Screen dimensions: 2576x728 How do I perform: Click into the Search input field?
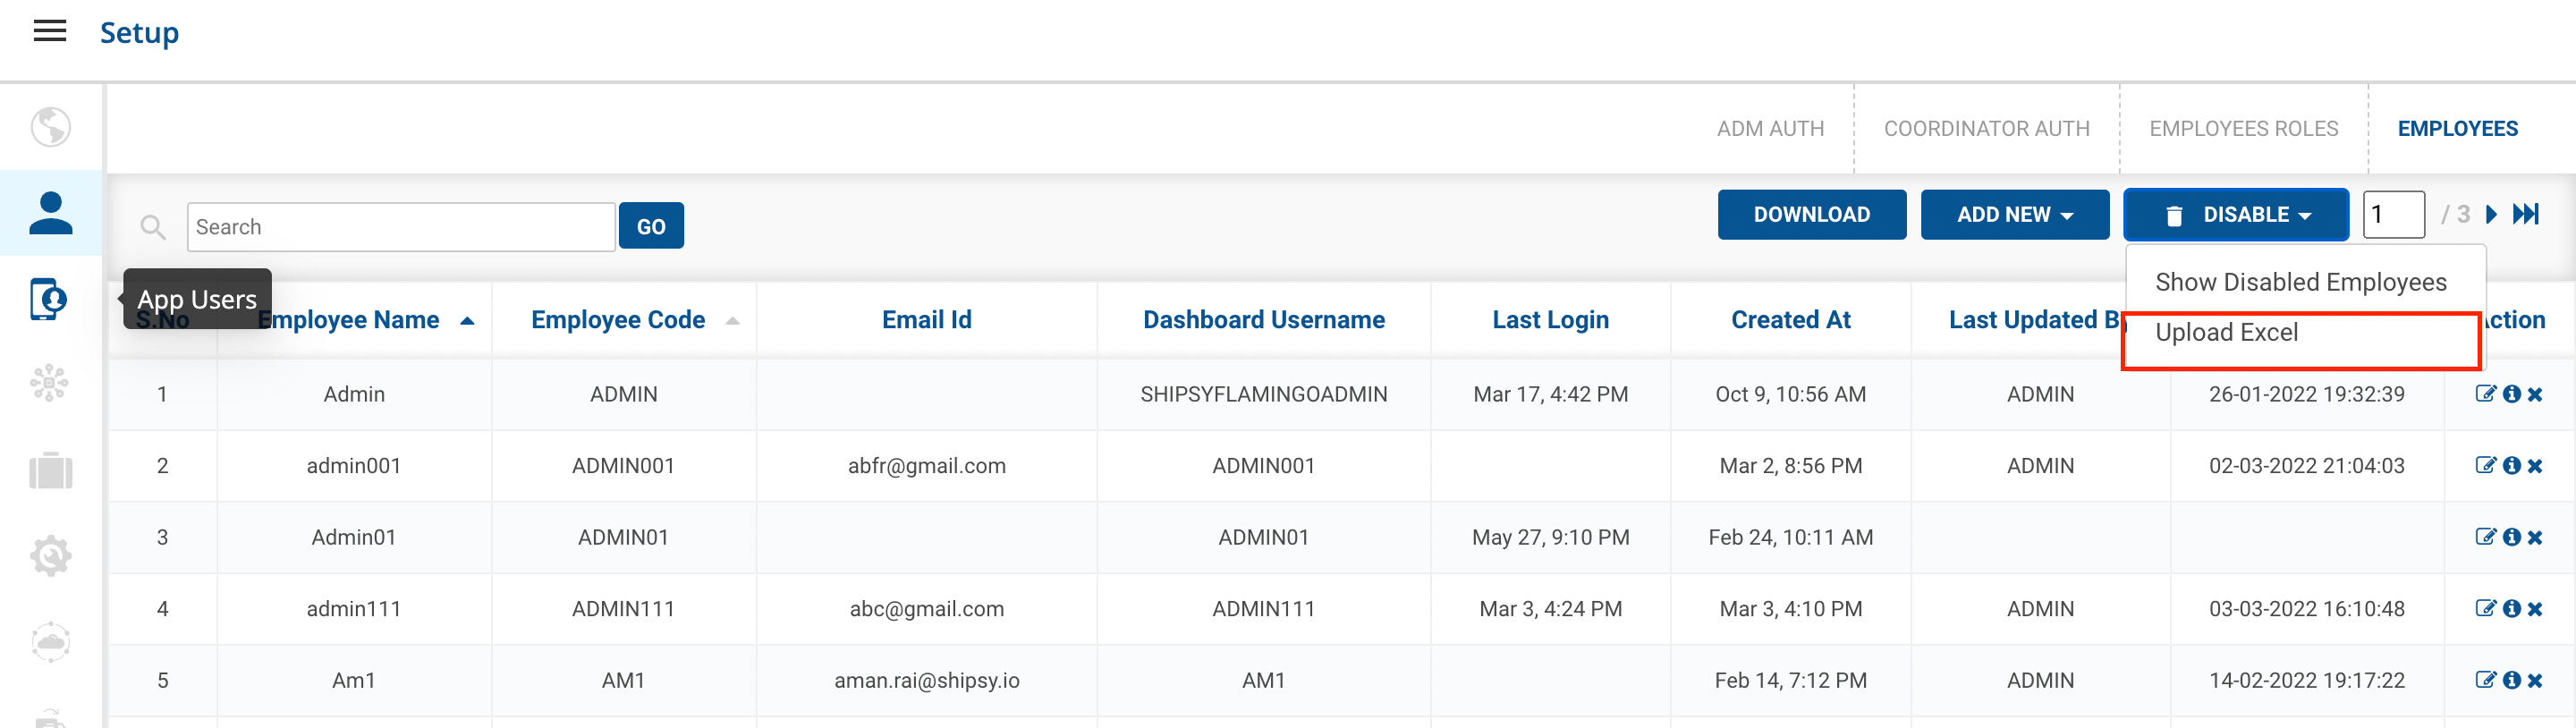click(x=400, y=227)
